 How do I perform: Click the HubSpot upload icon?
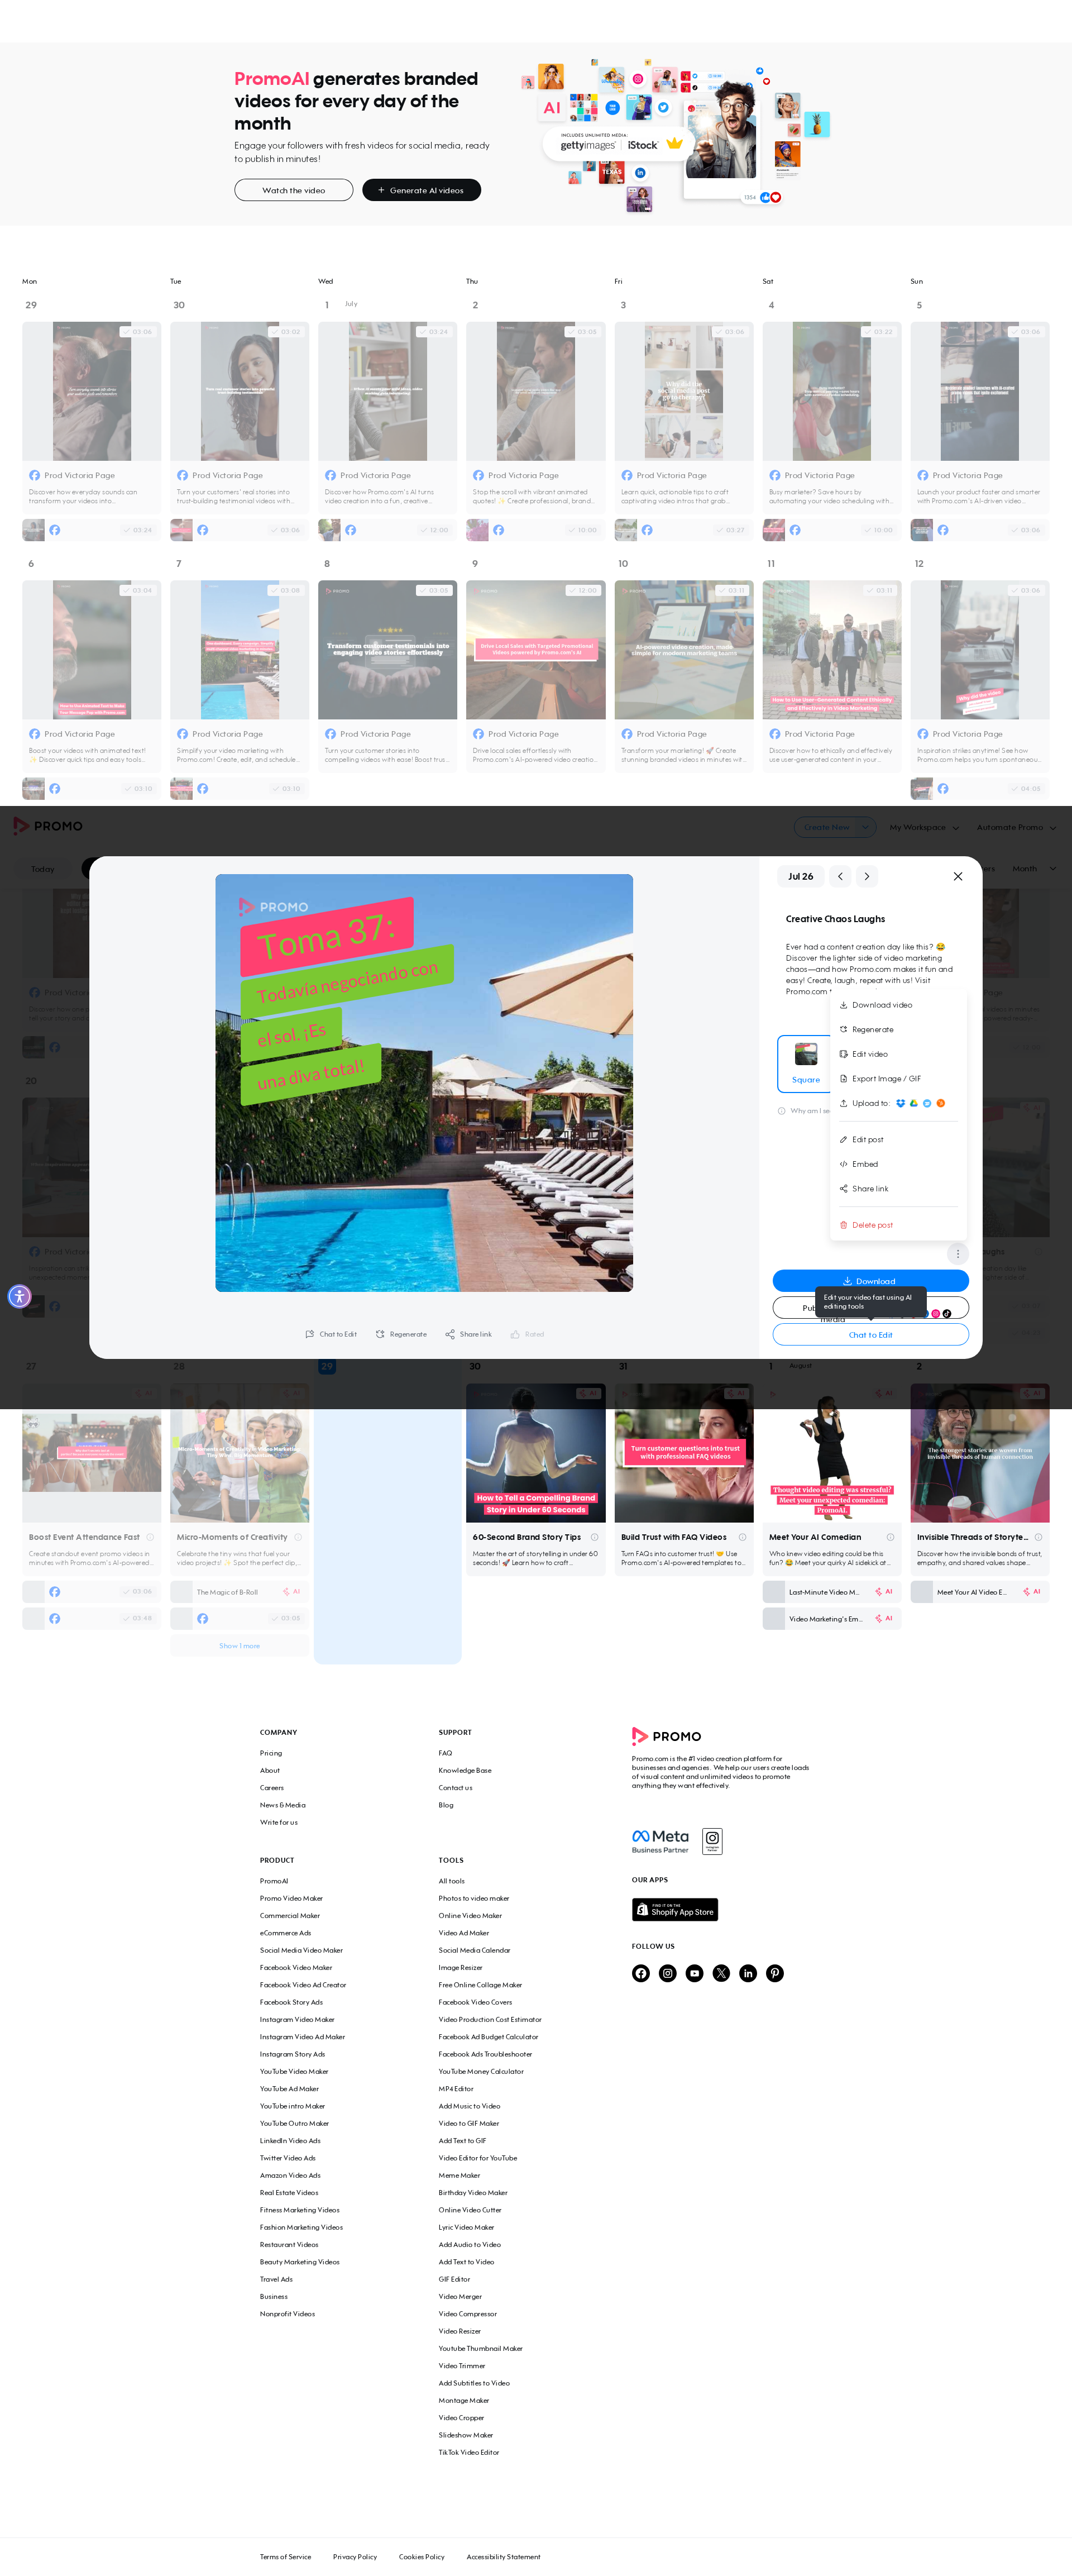click(941, 1103)
